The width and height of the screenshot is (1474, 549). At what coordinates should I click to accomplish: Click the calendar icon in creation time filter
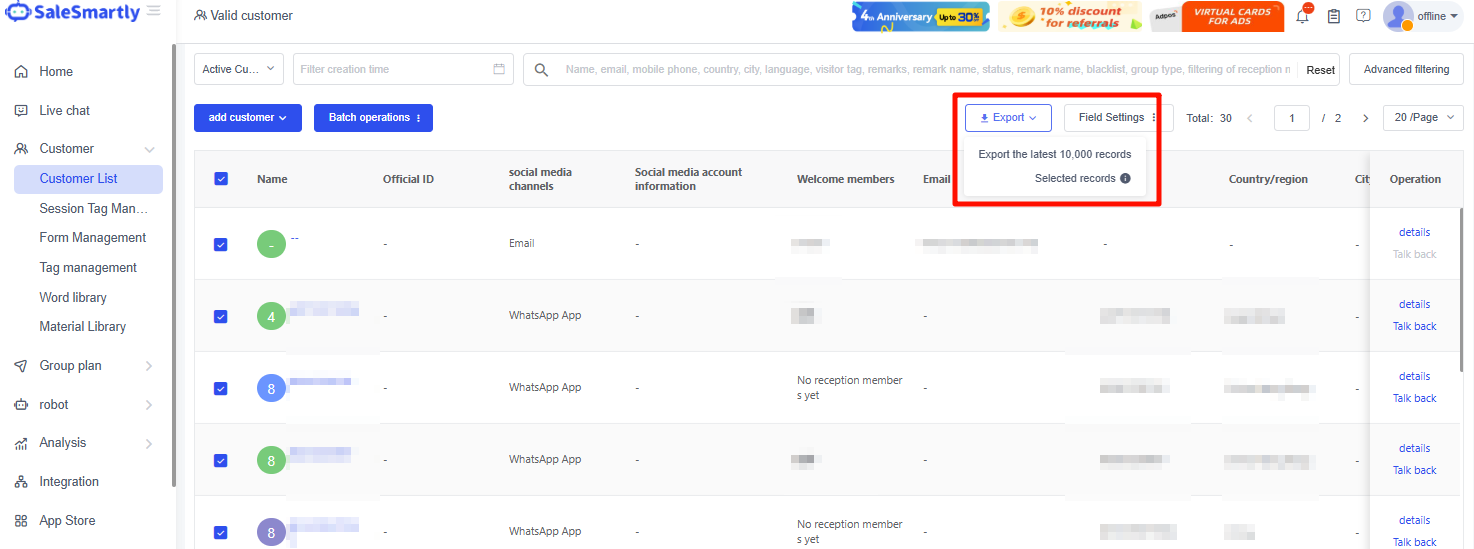[499, 69]
